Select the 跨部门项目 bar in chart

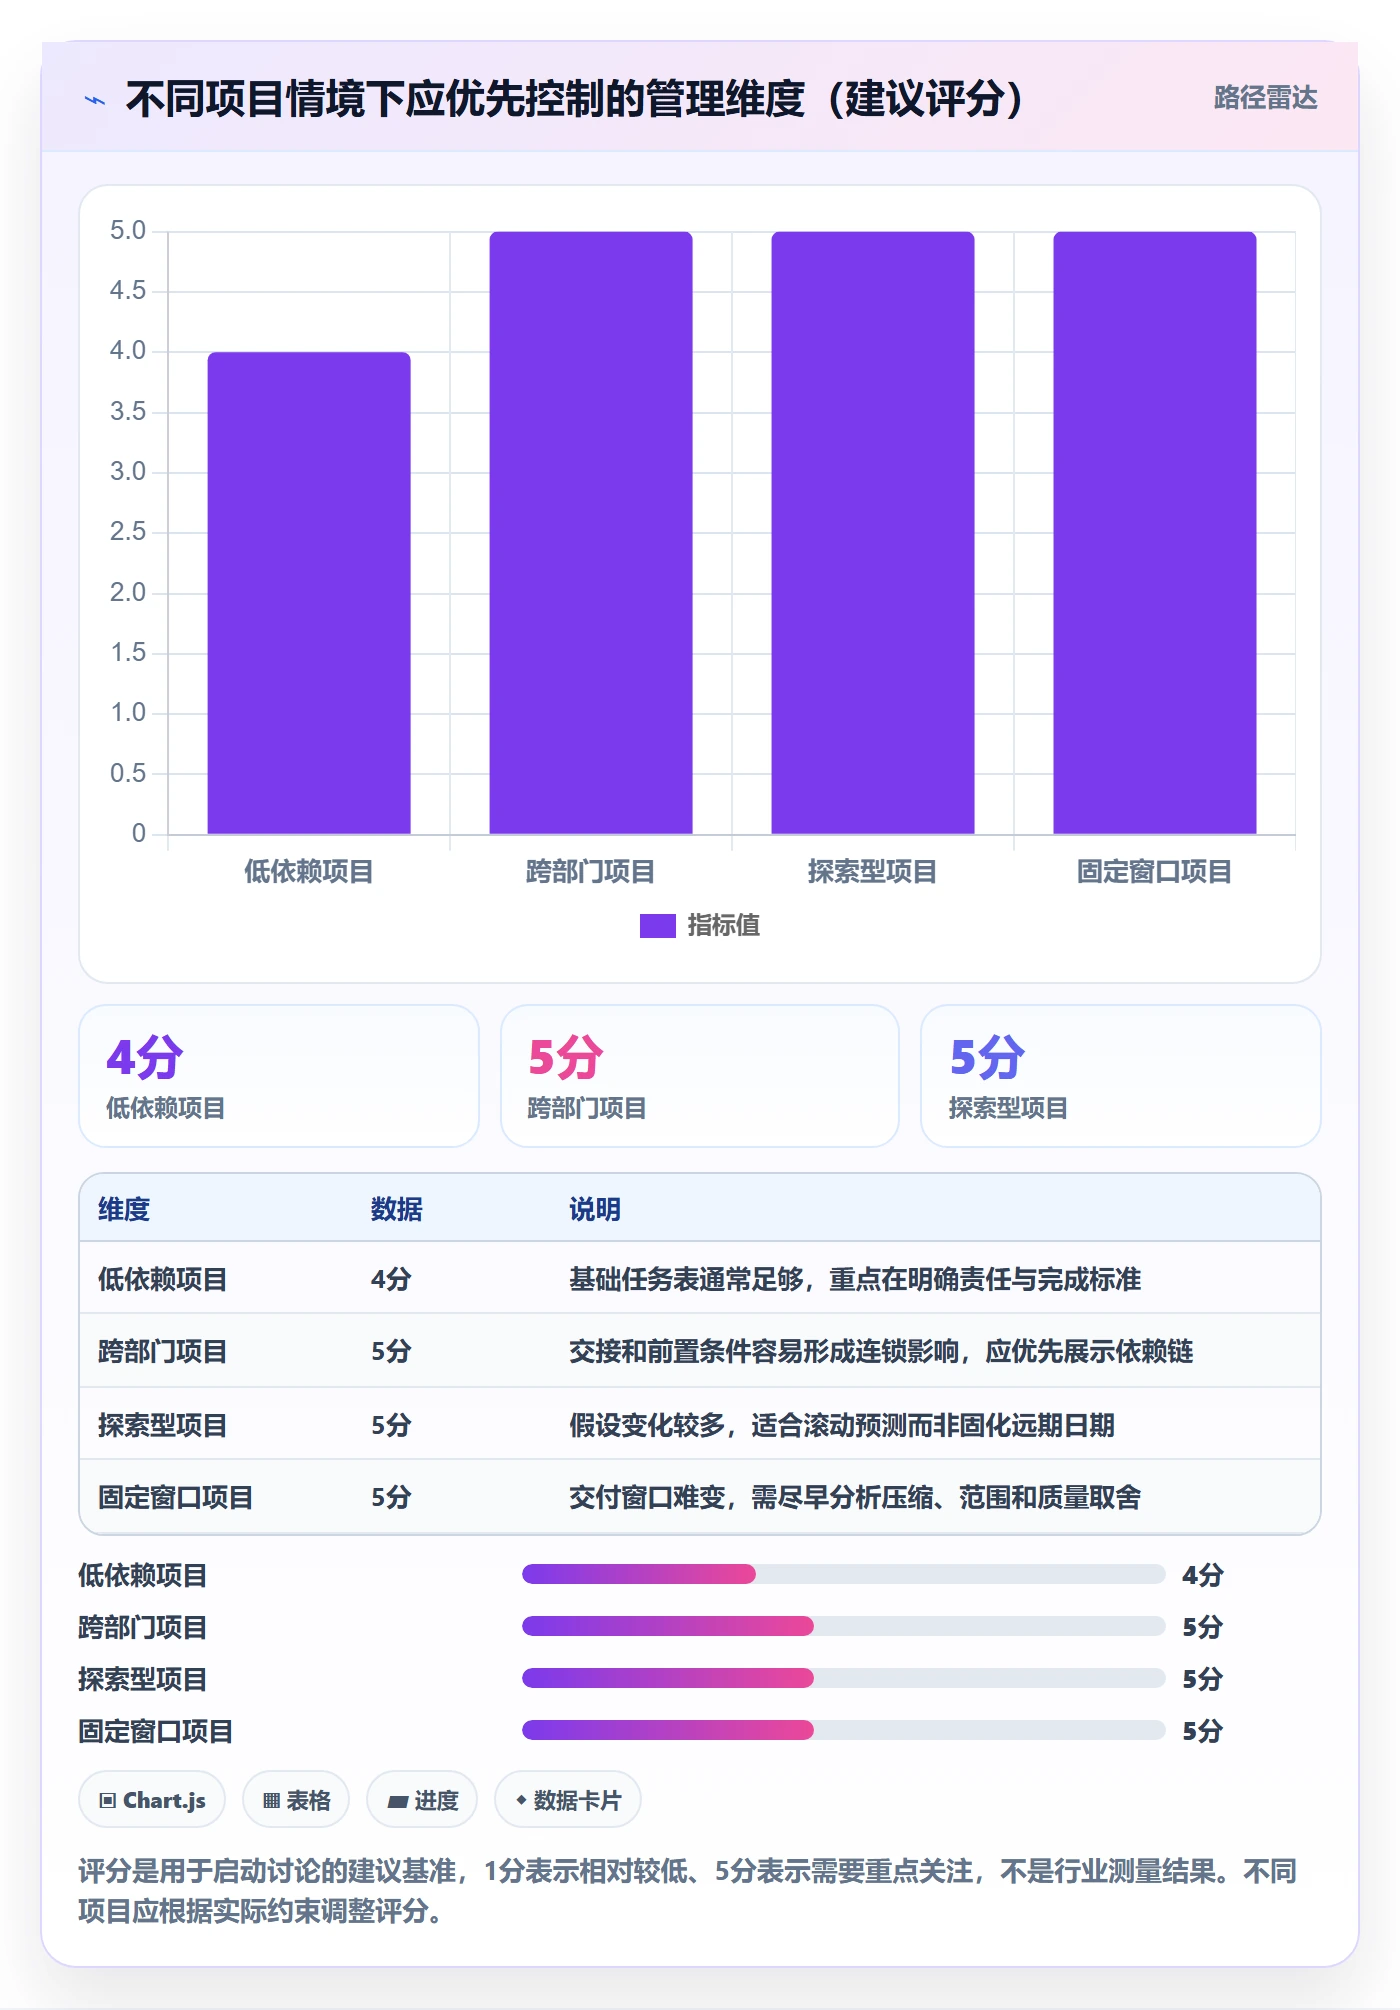point(591,533)
